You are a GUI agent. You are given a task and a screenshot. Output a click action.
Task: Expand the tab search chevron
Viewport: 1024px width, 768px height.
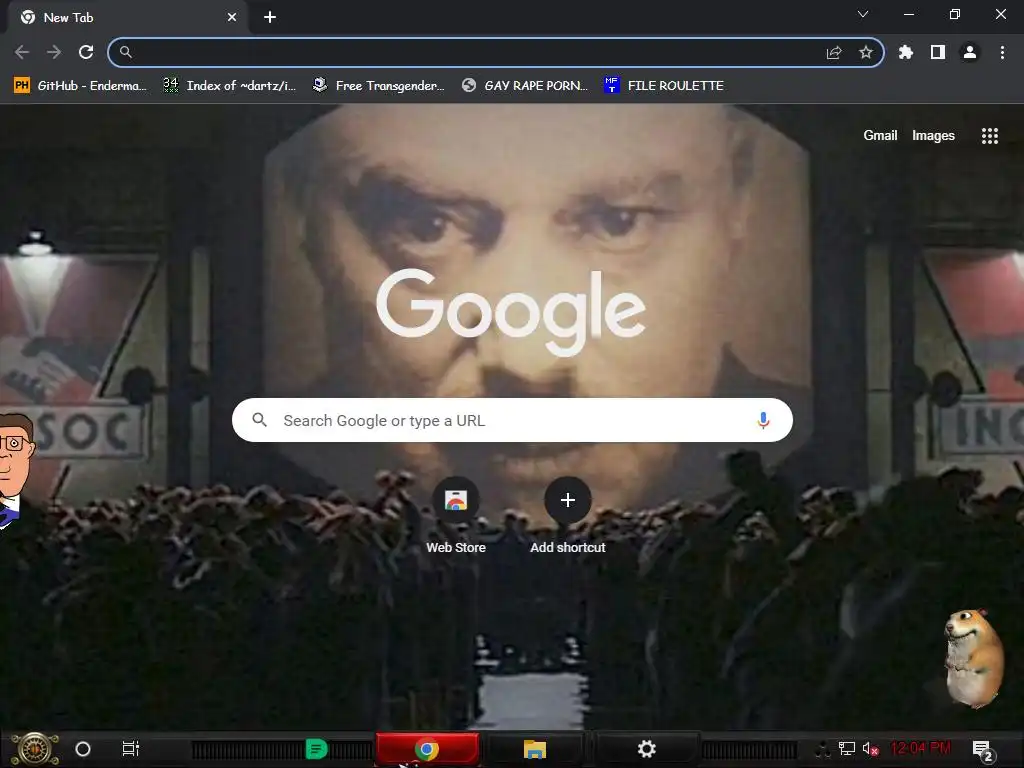[x=863, y=14]
